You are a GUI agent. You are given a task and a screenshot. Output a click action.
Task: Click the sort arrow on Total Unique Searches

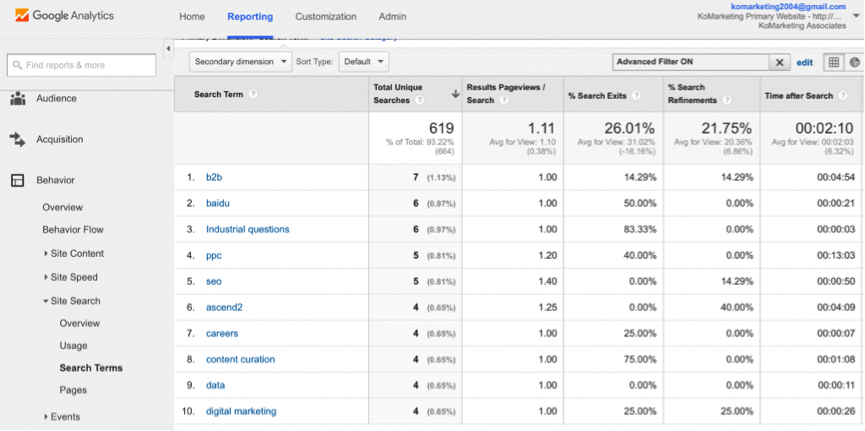(455, 94)
